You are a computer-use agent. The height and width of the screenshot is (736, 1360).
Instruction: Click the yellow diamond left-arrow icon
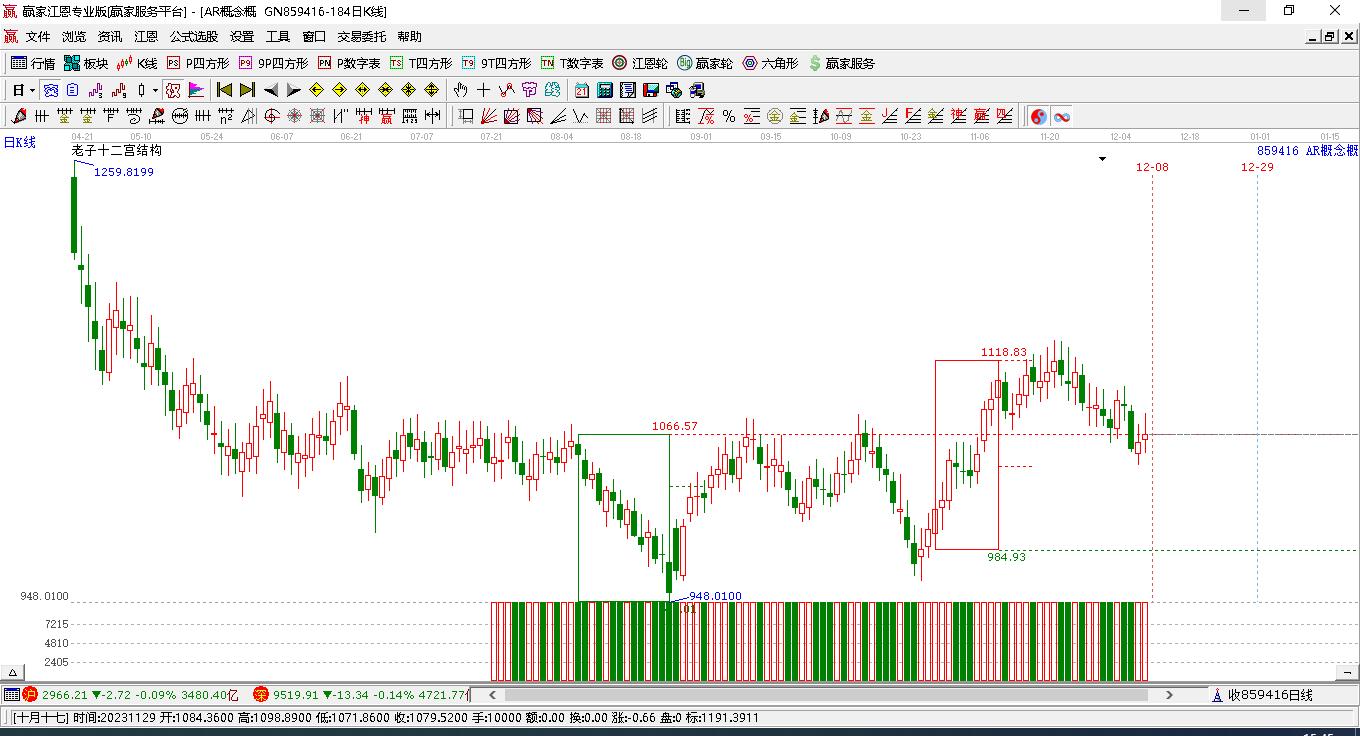(316, 90)
